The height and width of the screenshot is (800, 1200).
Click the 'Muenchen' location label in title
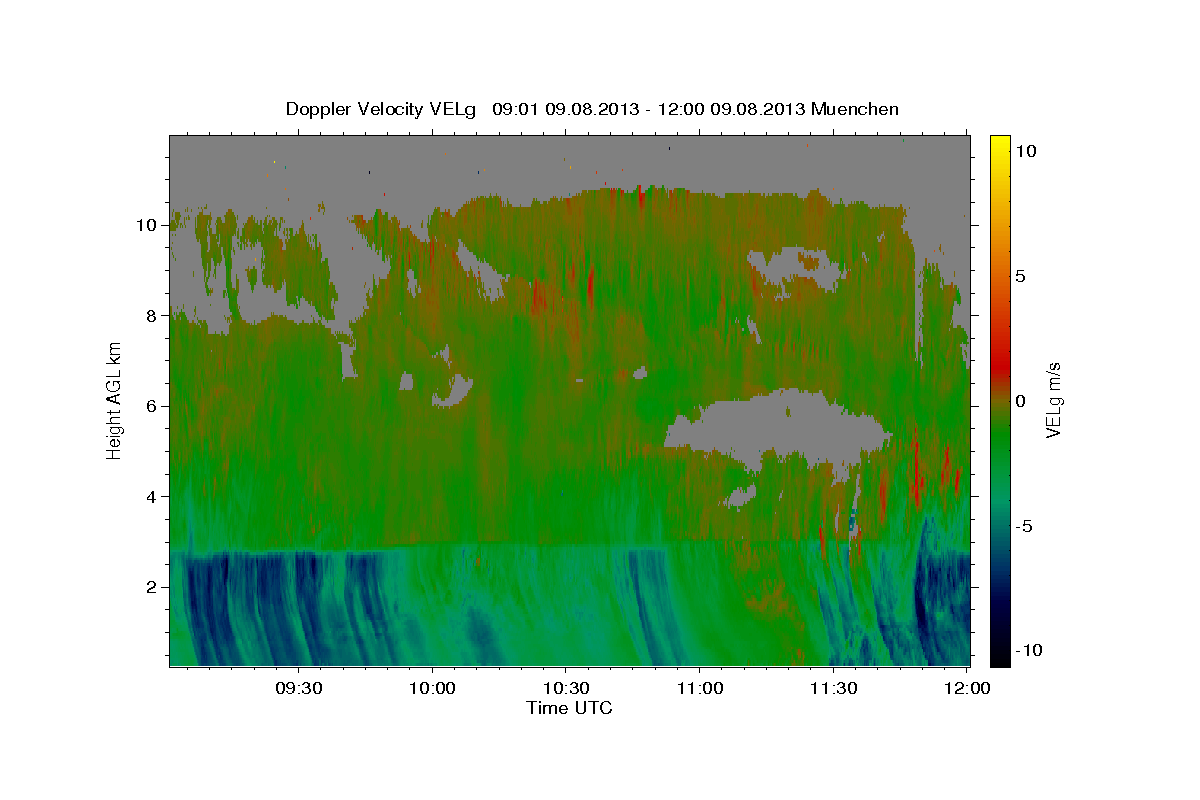point(857,109)
